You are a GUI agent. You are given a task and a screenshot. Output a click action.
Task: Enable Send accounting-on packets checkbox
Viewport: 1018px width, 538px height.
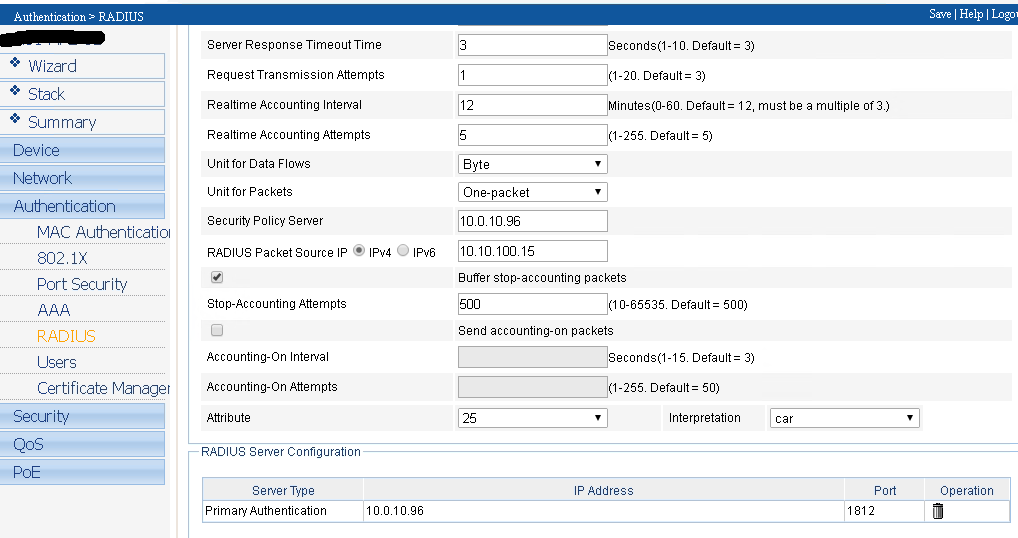pyautogui.click(x=217, y=330)
